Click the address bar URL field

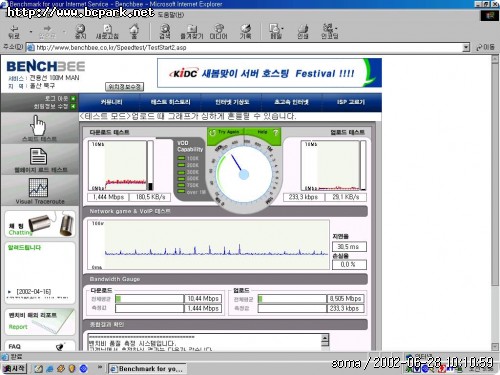click(x=248, y=47)
